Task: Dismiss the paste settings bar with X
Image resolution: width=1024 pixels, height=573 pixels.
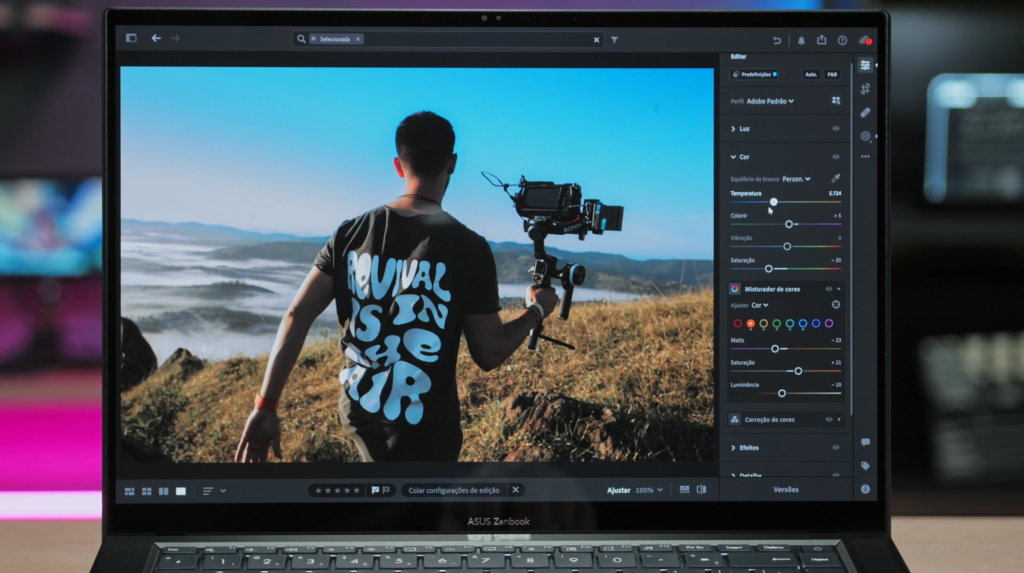Action: click(515, 490)
